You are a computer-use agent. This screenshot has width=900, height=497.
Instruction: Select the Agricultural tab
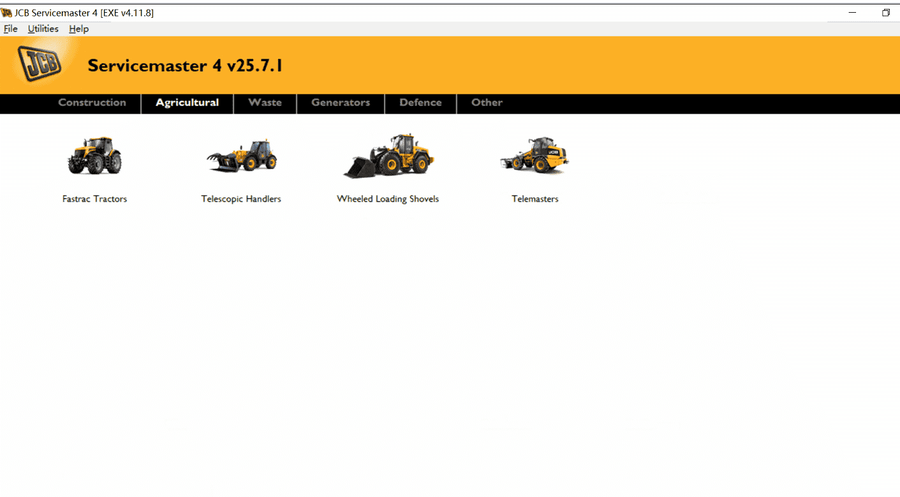point(187,103)
